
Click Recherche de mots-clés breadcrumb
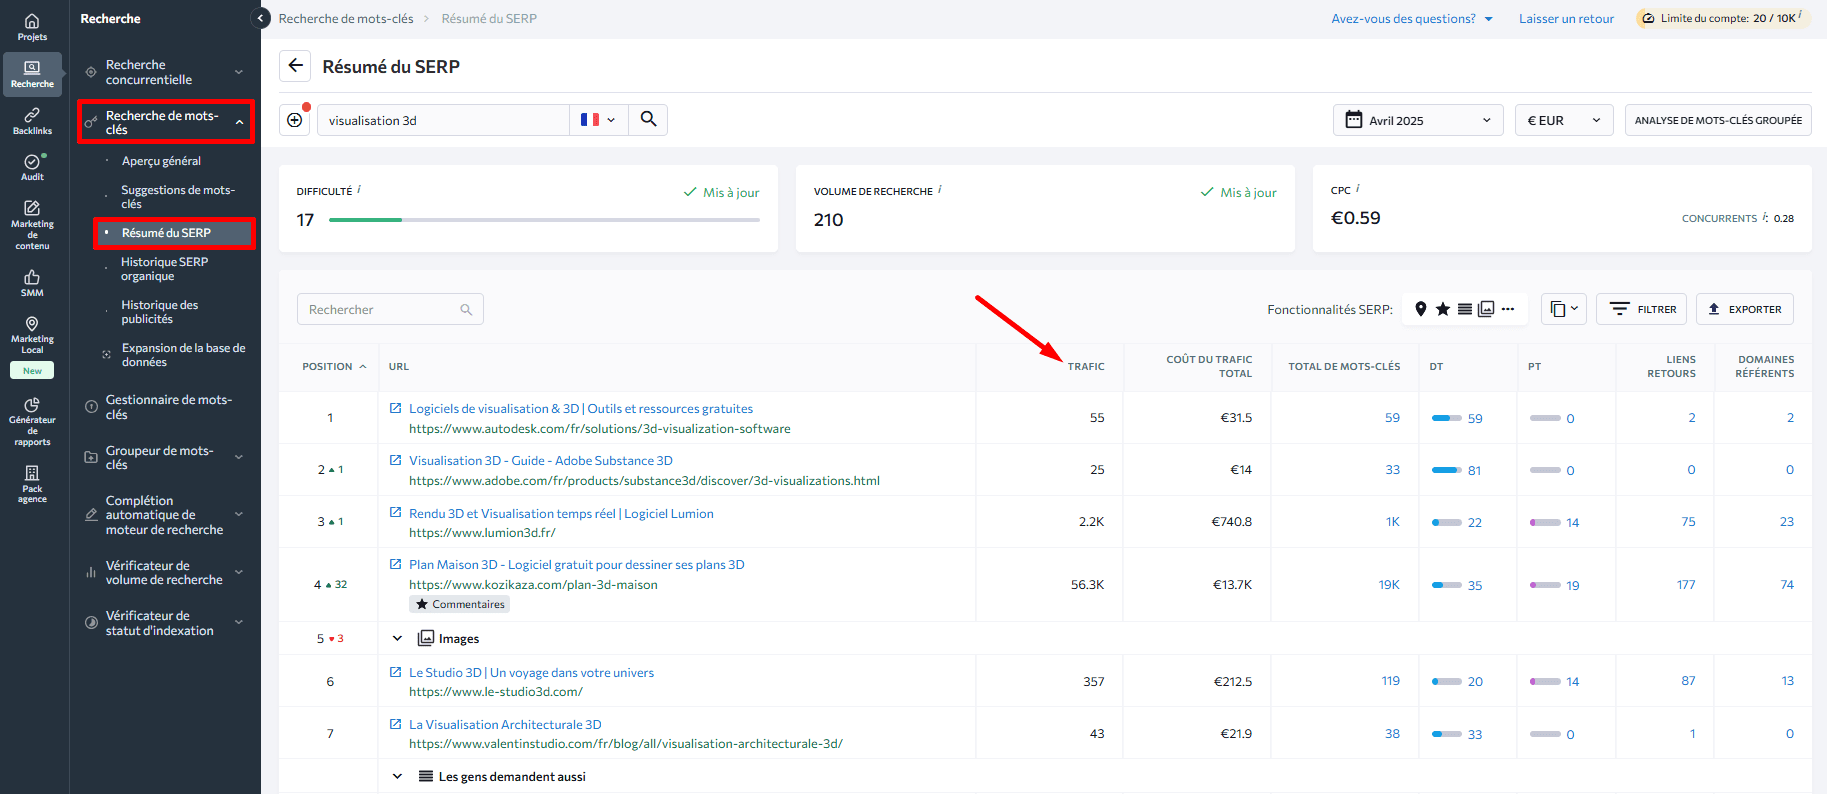(x=346, y=18)
